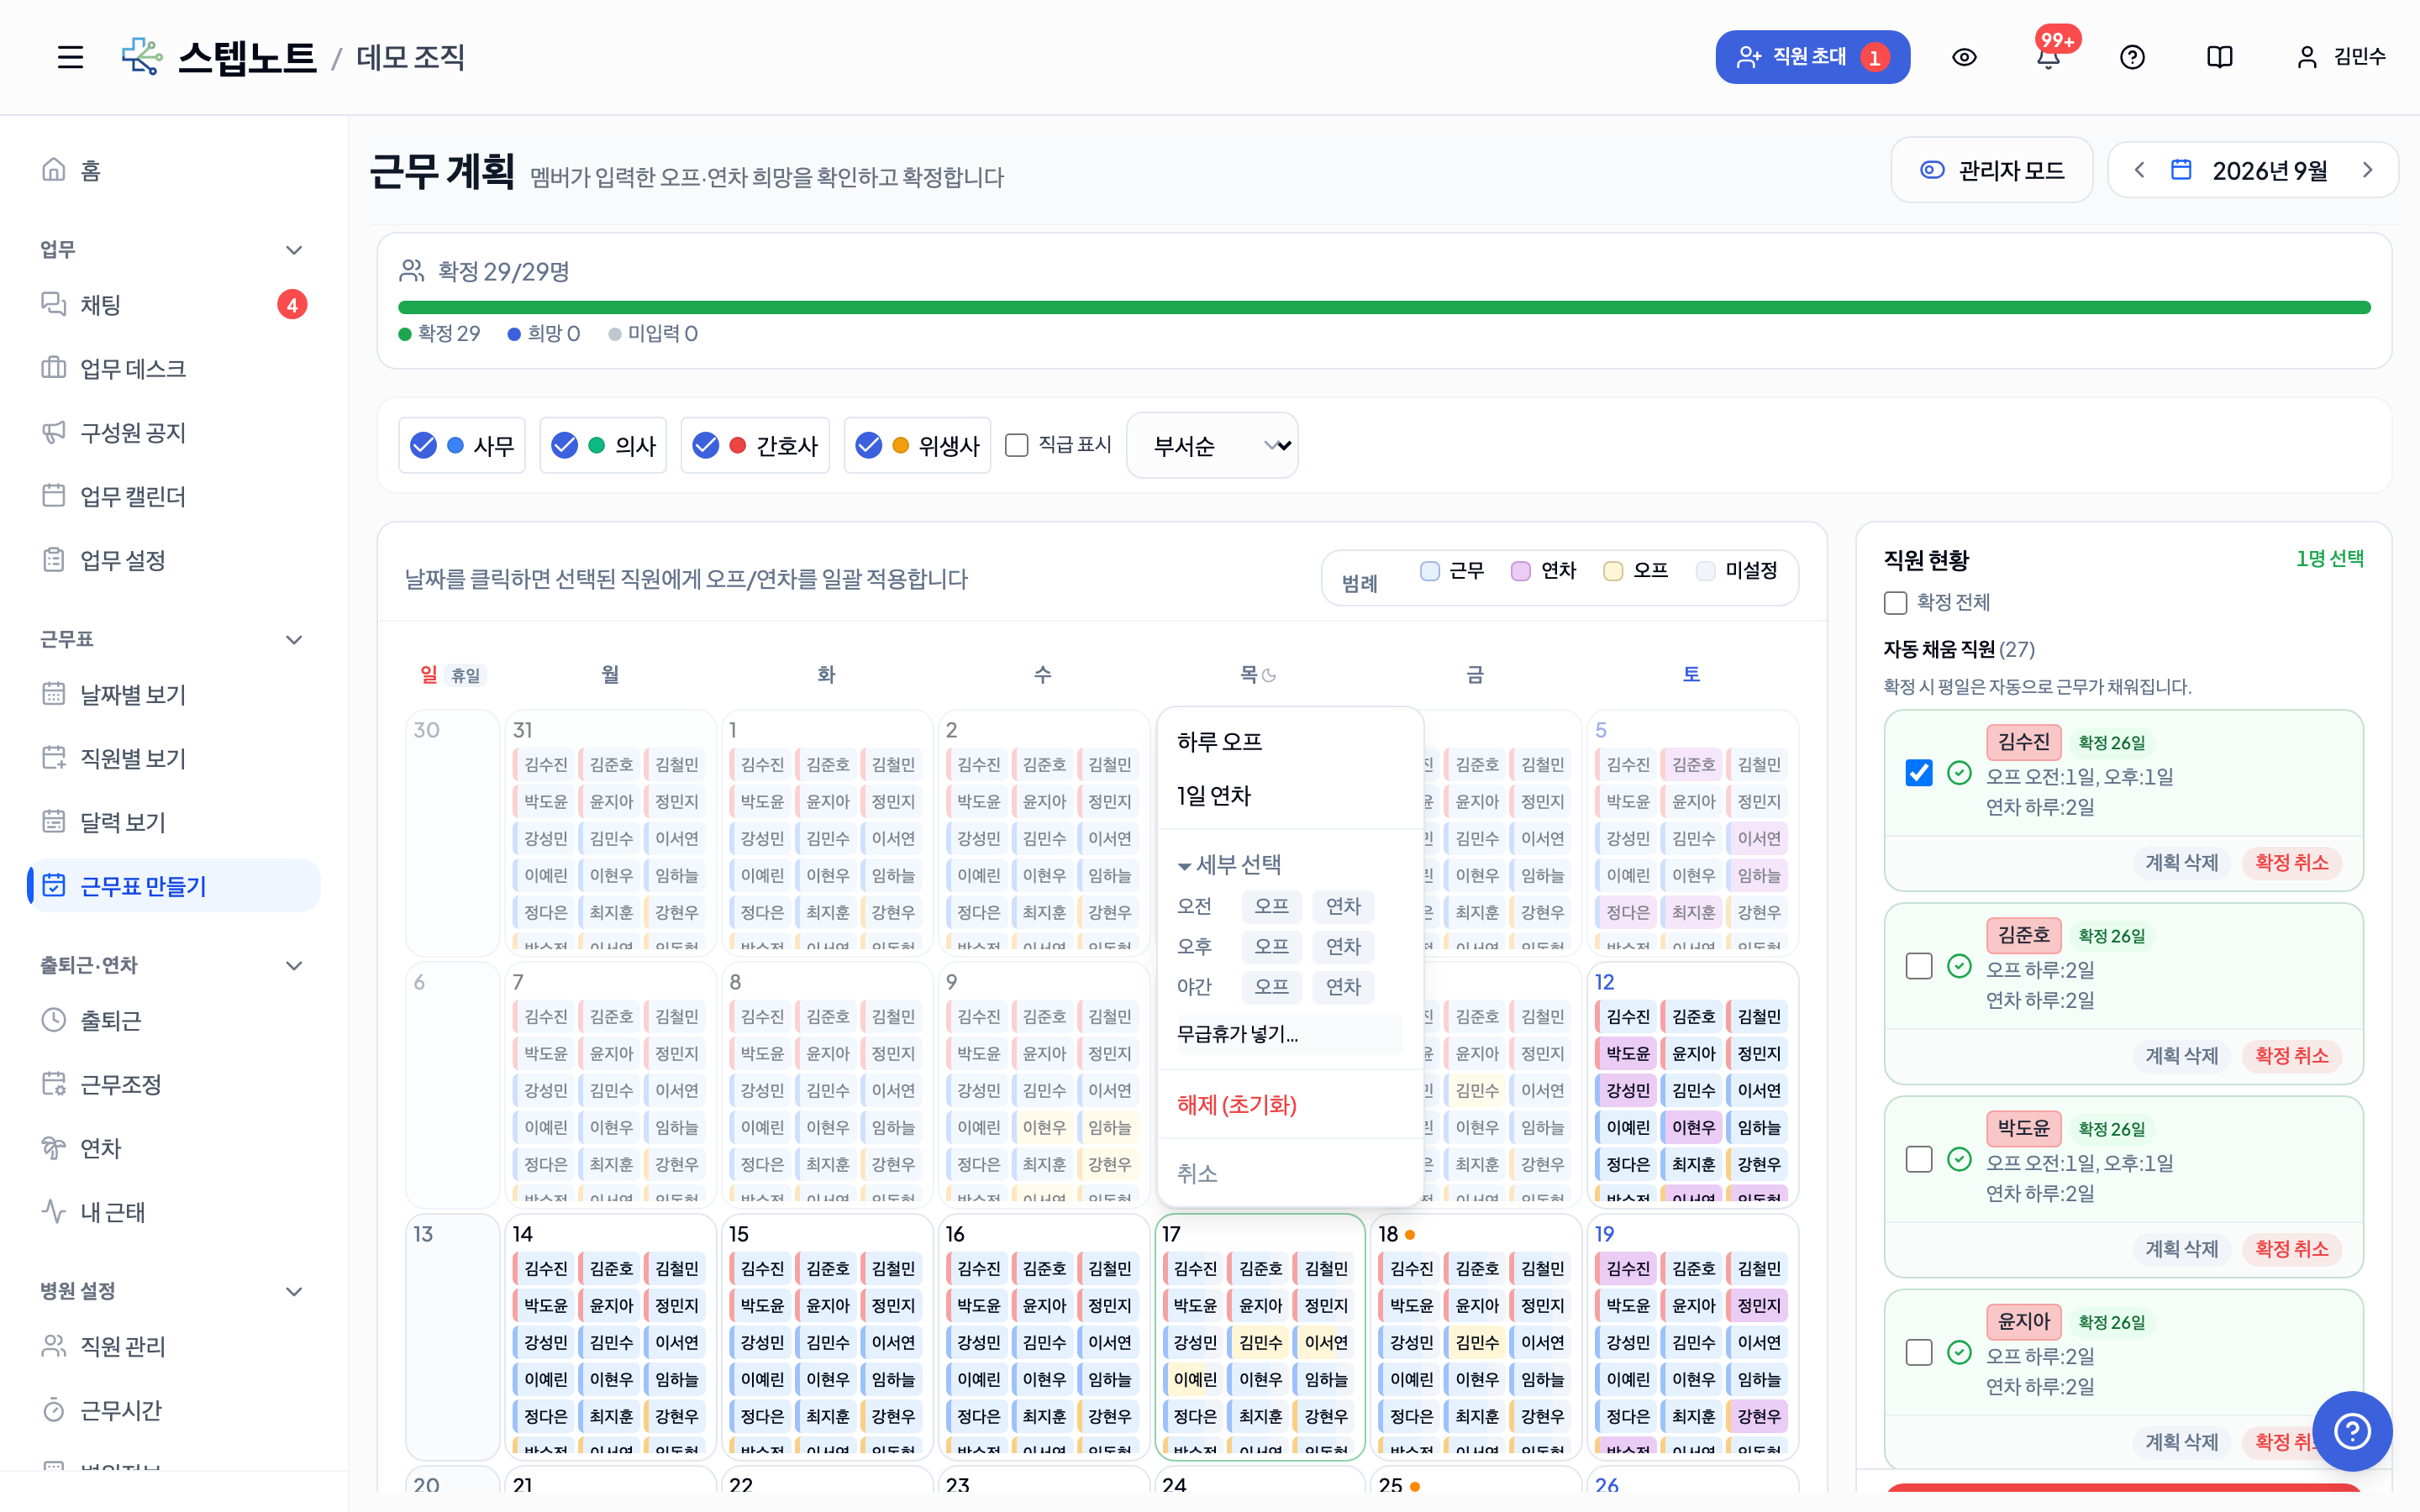Choose 취소 in popup menu
The width and height of the screenshot is (2420, 1512).
[x=1290, y=1173]
